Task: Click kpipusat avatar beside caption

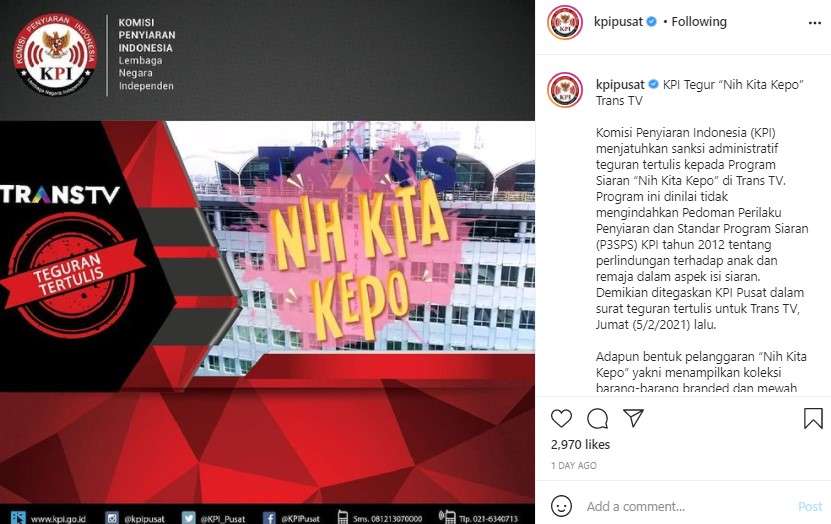Action: (x=565, y=90)
